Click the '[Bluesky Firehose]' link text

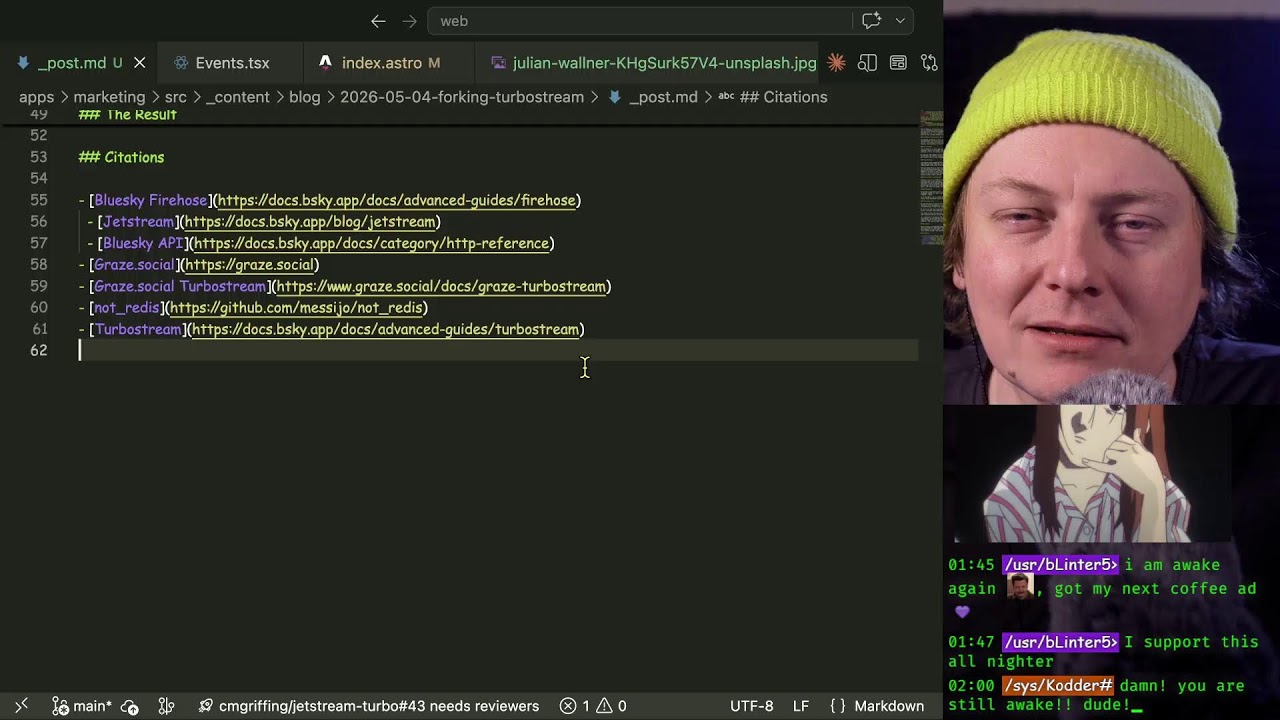pos(150,200)
